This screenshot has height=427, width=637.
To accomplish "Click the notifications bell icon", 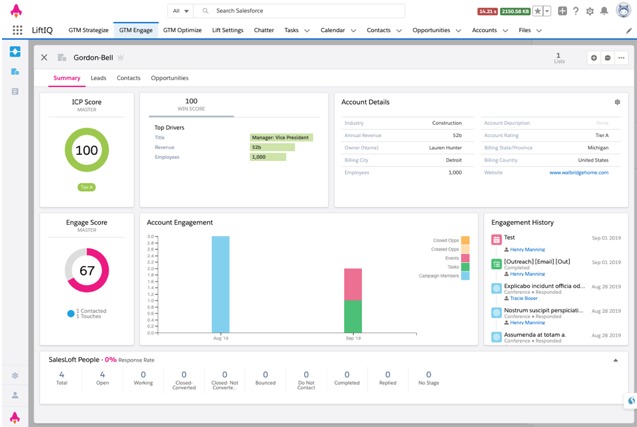I will click(x=604, y=11).
